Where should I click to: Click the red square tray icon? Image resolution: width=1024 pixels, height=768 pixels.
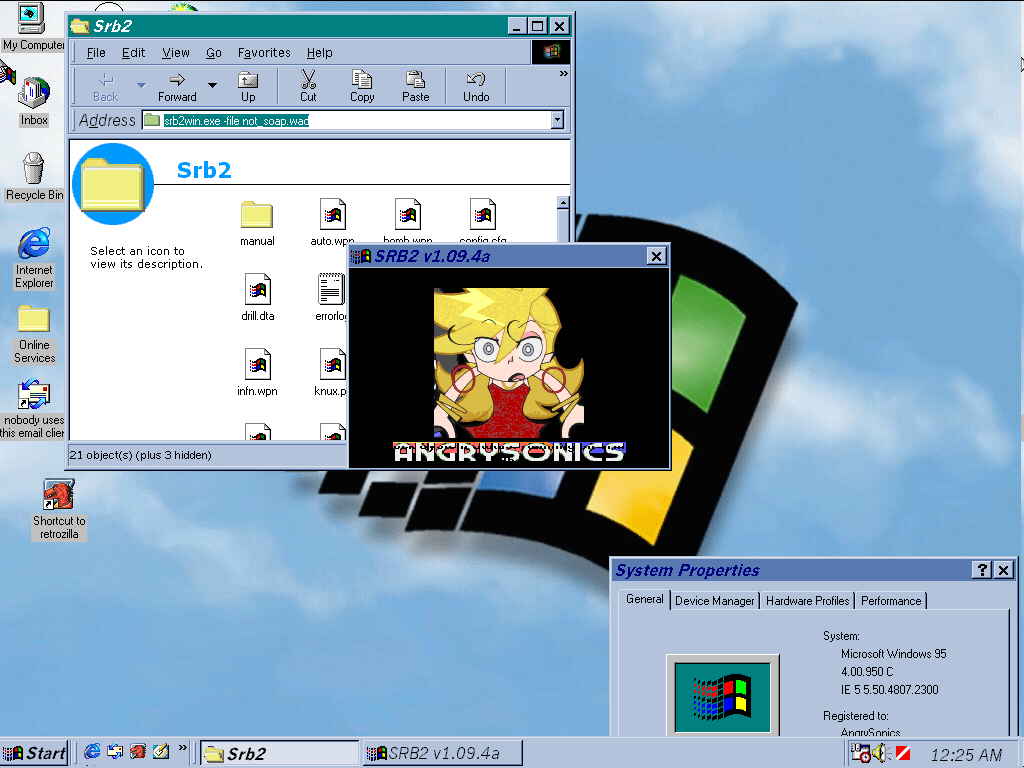point(903,754)
